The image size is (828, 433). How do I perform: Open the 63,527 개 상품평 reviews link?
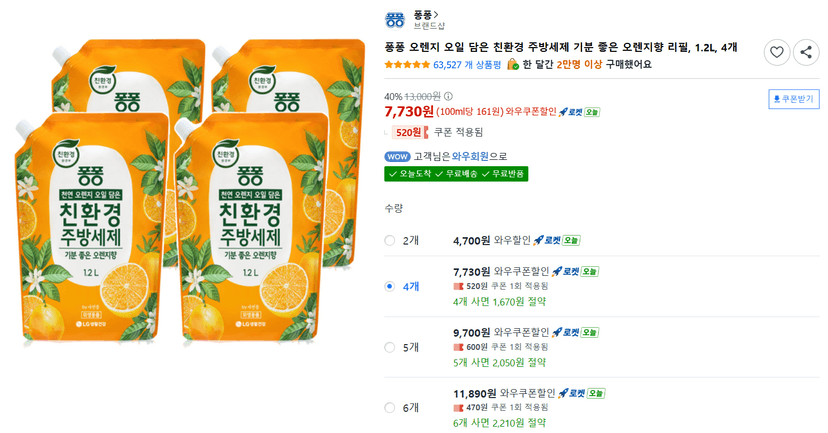[x=467, y=64]
